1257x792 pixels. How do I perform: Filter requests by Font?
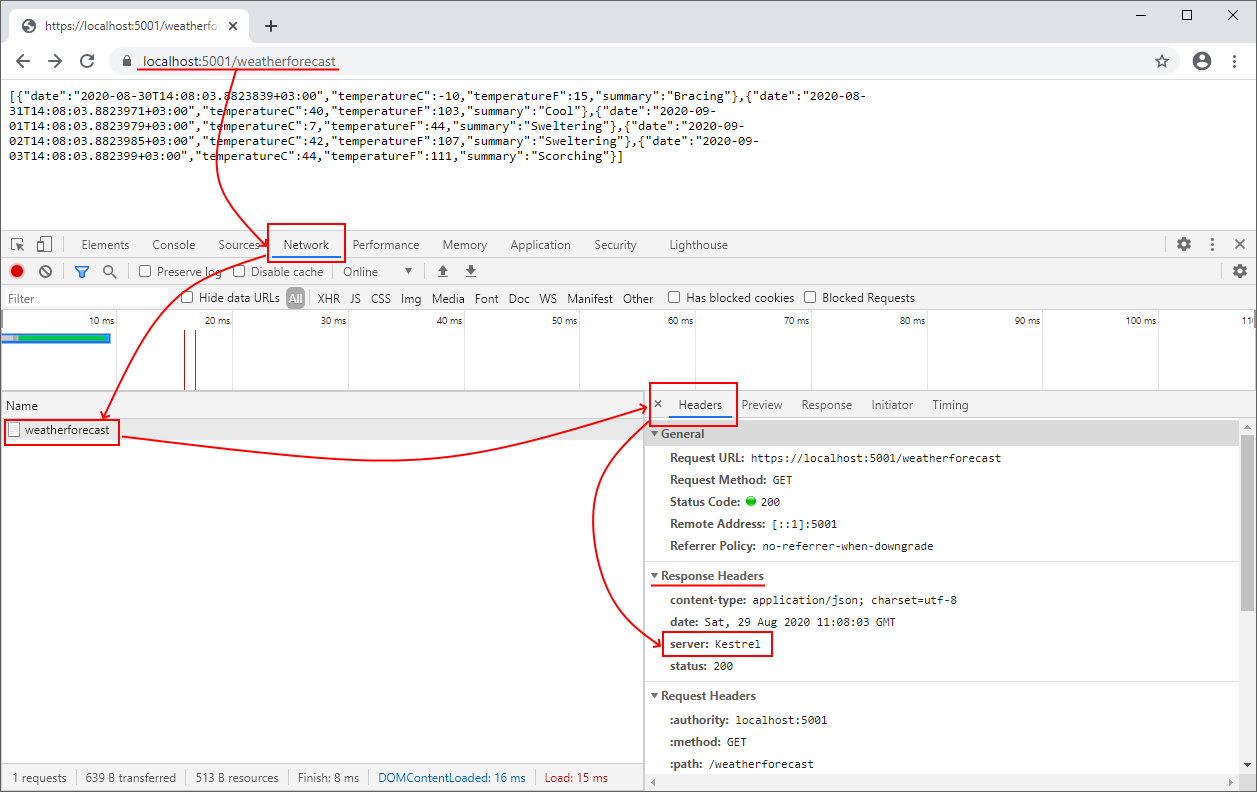tap(487, 298)
